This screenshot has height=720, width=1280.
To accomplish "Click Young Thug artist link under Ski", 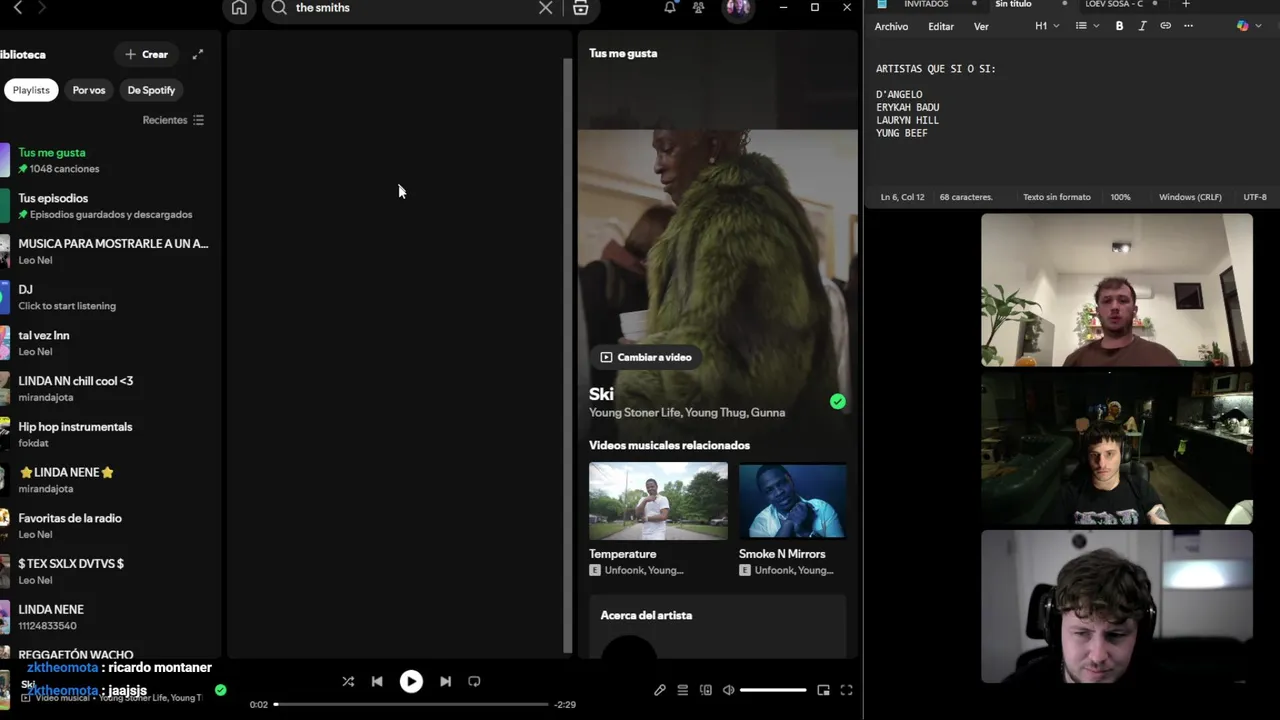I will coord(715,412).
